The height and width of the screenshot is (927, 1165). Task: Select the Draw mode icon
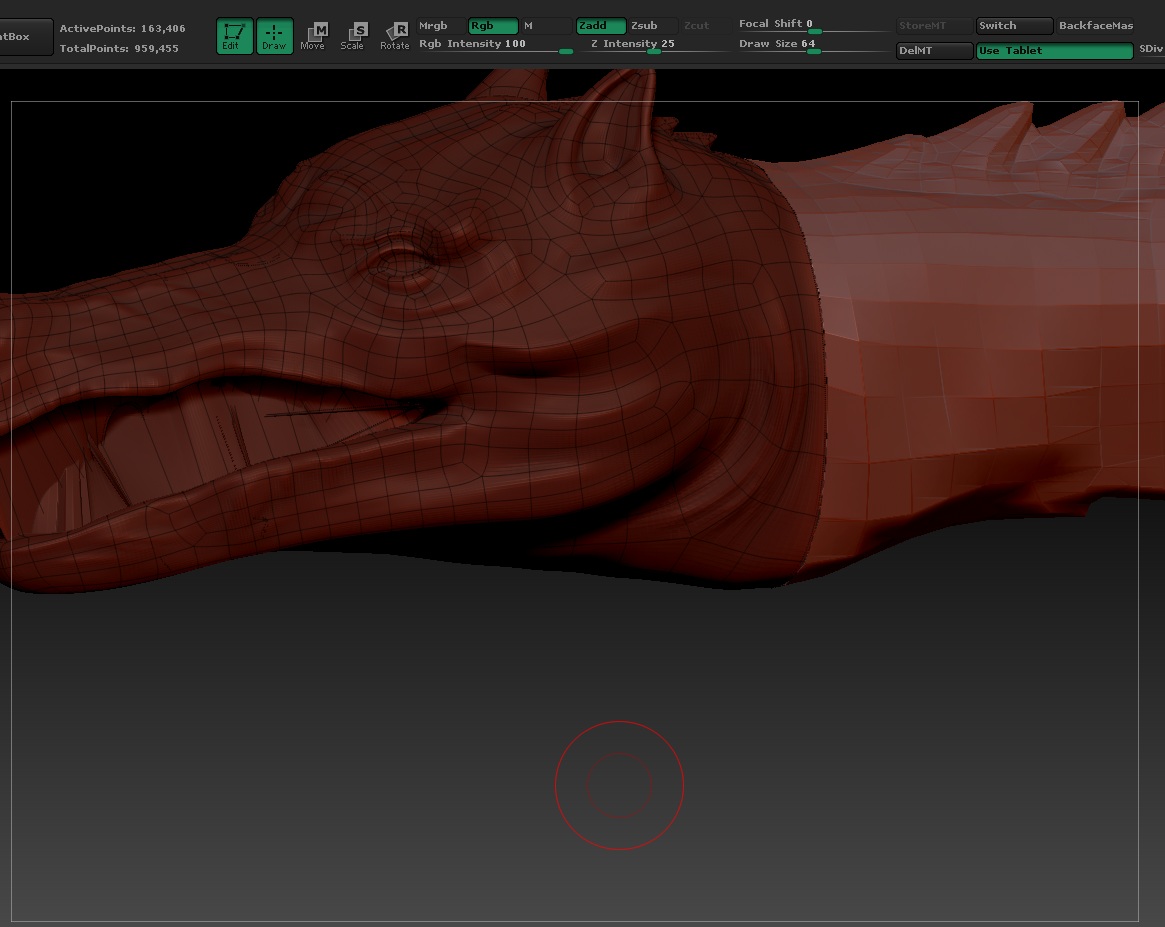pyautogui.click(x=274, y=36)
